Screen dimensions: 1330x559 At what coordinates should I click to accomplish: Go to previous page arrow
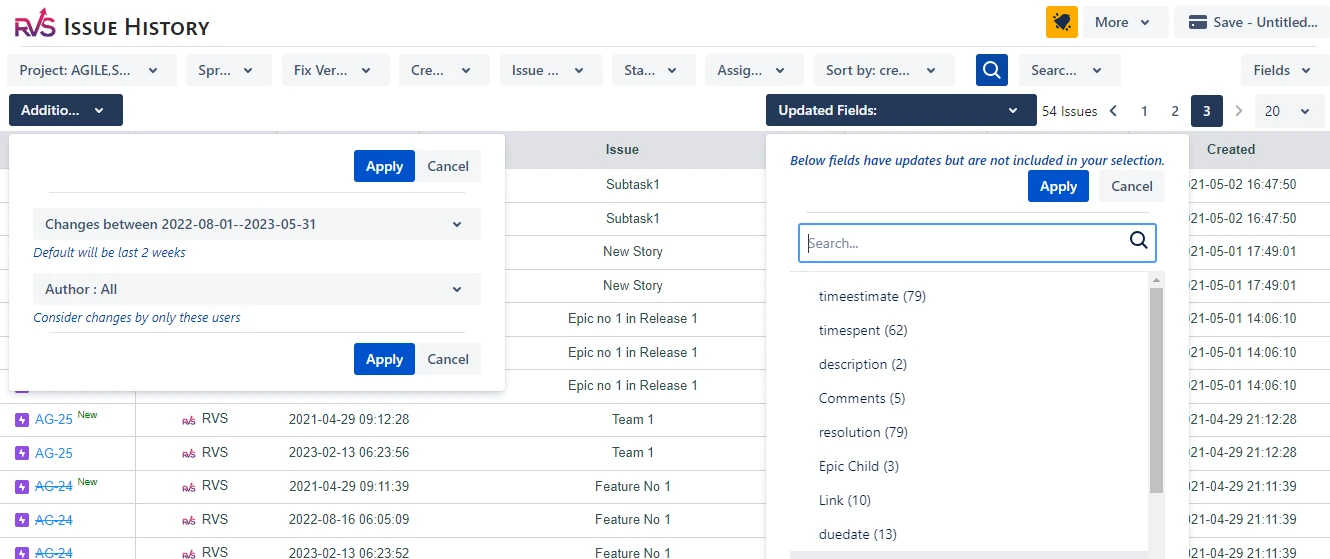tap(1114, 111)
